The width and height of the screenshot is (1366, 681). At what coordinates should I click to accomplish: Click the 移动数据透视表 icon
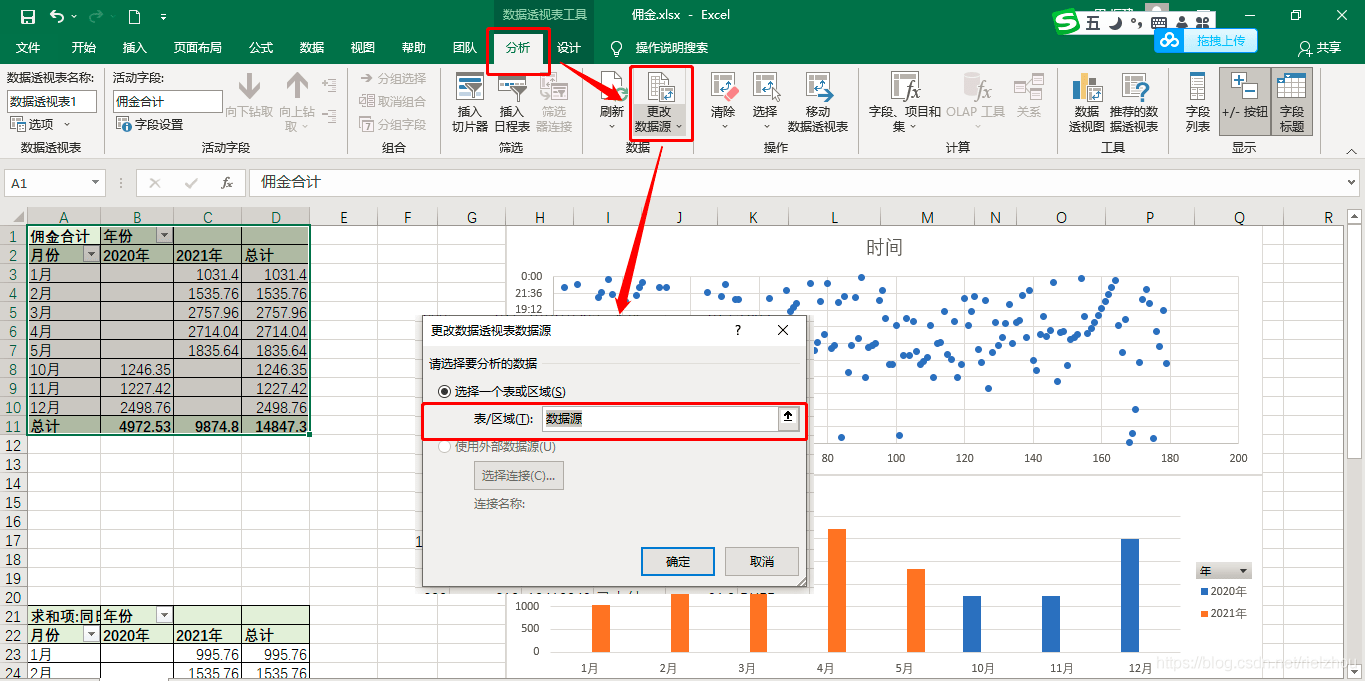pyautogui.click(x=818, y=100)
